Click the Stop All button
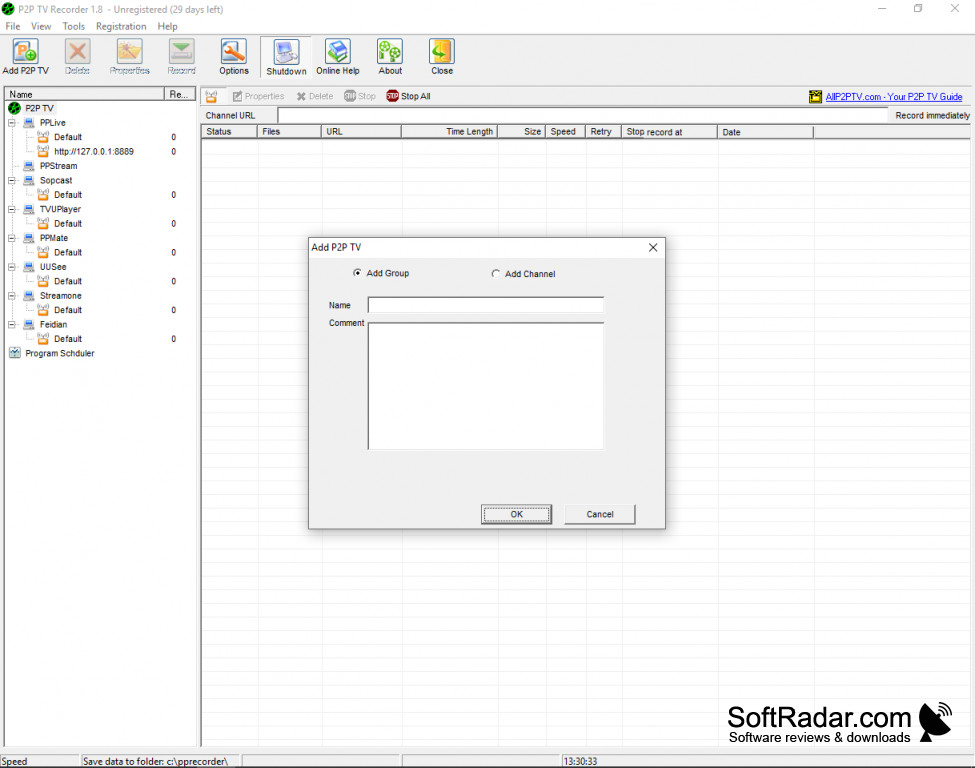Viewport: 975px width, 768px height. [409, 96]
